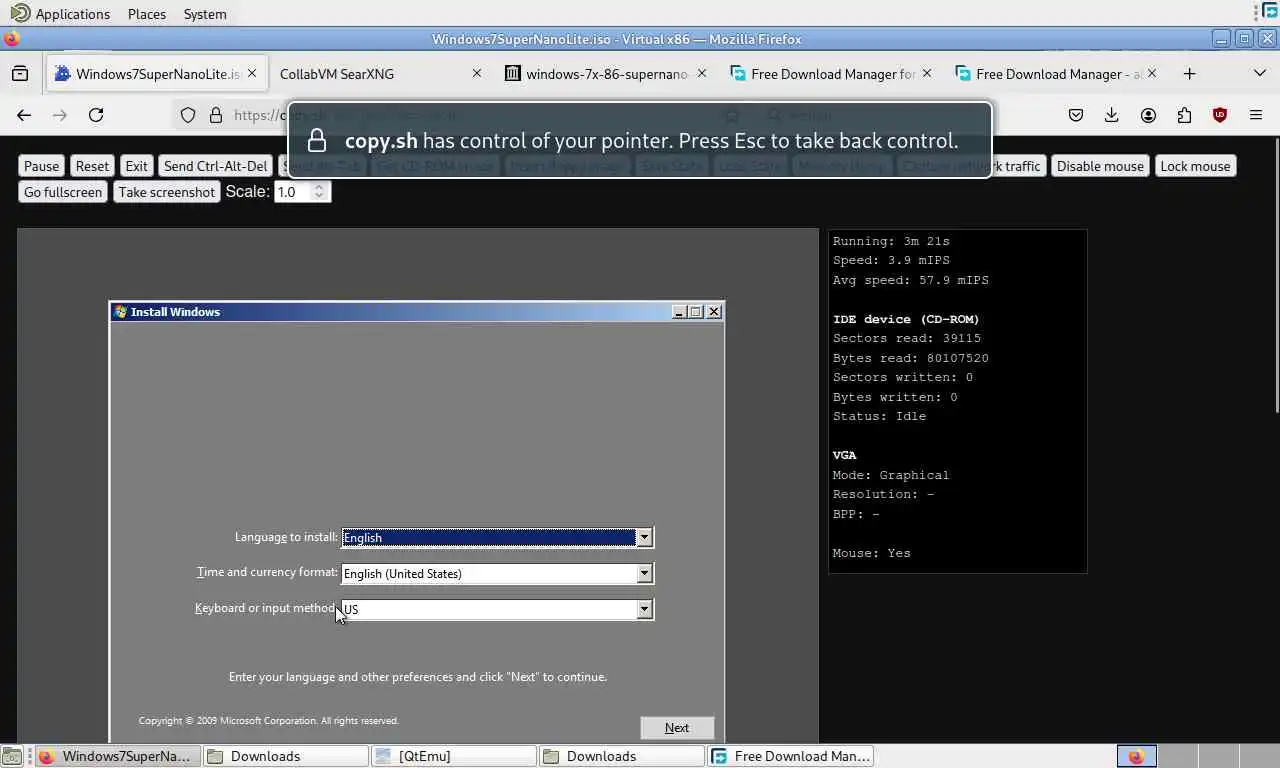Click the 'Running: 3m 21s' text

[x=891, y=241]
